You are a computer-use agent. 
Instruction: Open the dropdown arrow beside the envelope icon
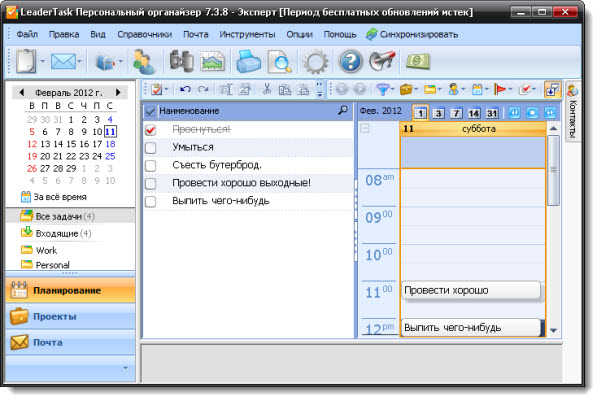pyautogui.click(x=84, y=63)
